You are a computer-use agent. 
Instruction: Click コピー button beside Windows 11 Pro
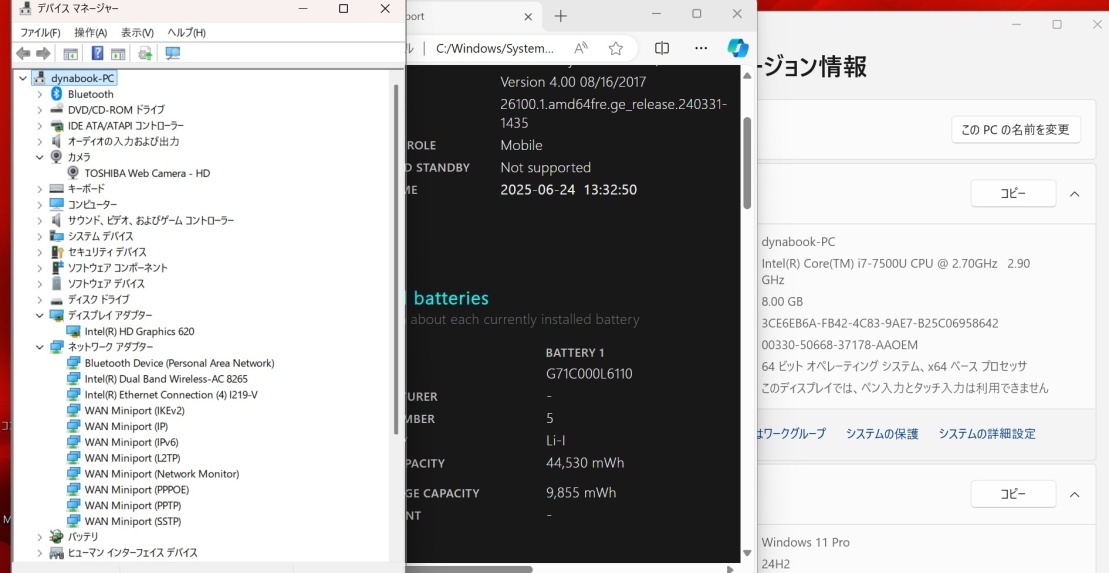[x=1013, y=494]
